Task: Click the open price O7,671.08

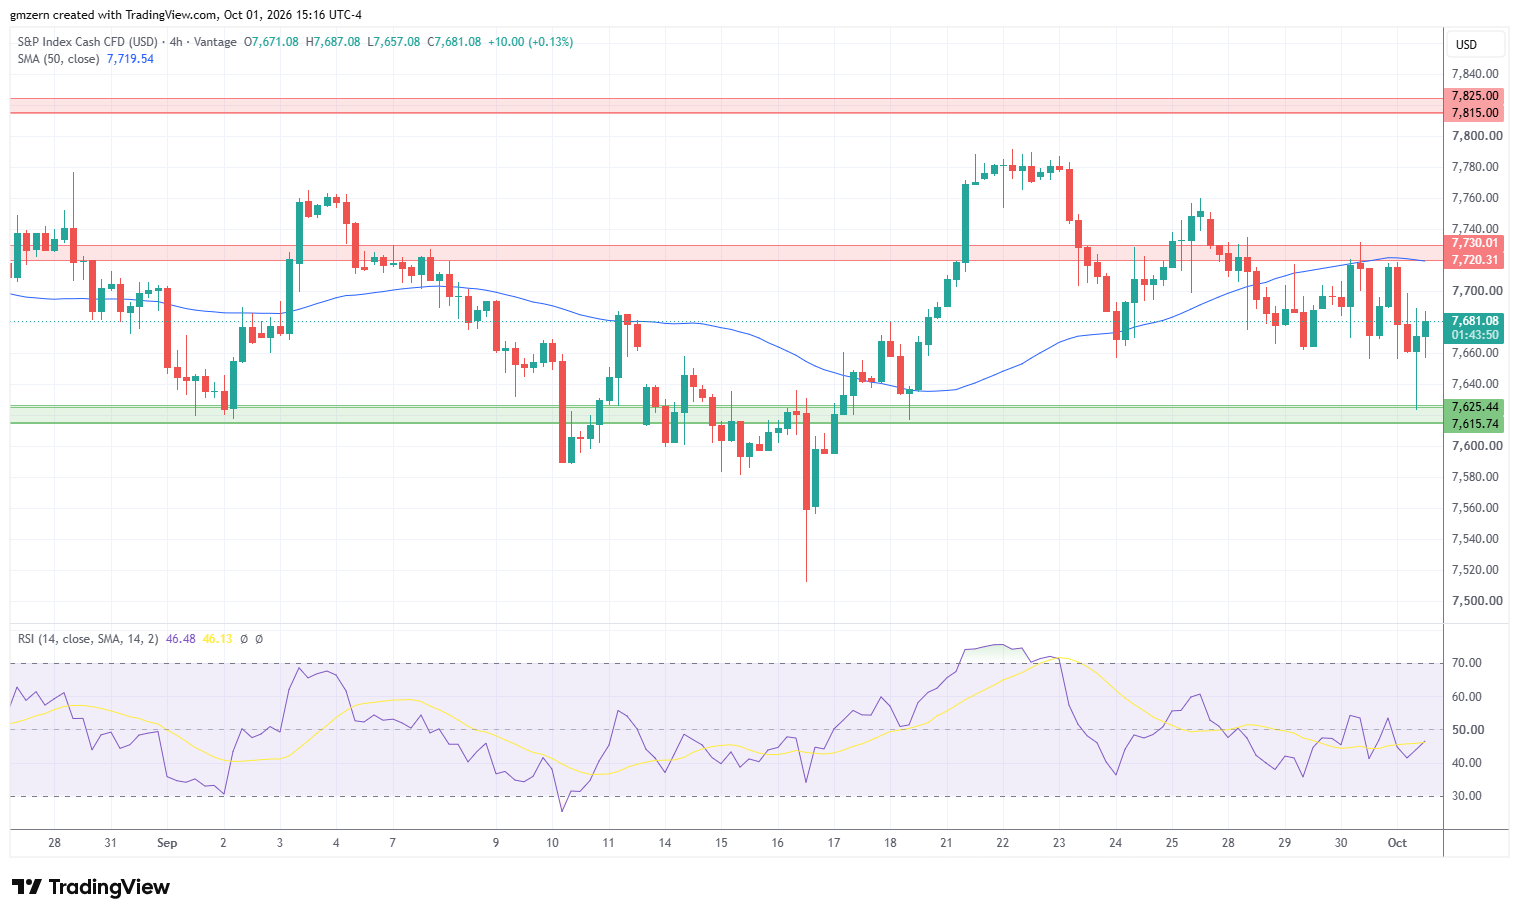Action: [x=271, y=42]
